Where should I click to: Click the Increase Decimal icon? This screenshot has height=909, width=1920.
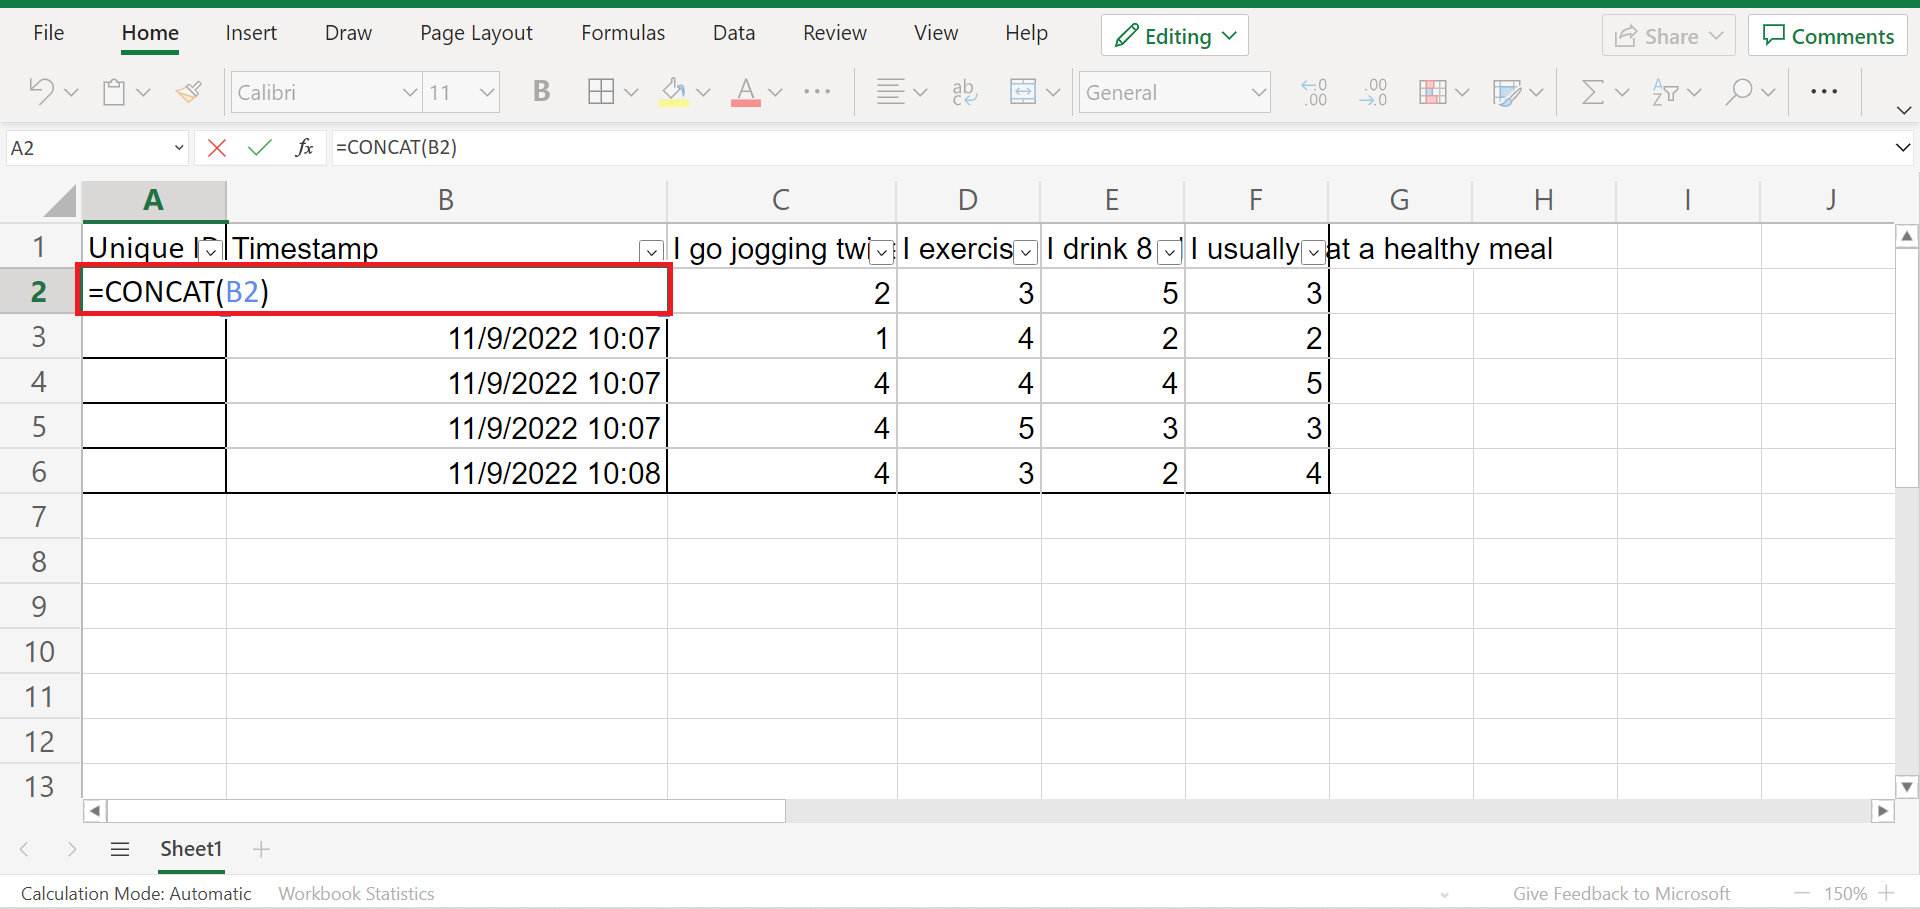(x=1314, y=92)
